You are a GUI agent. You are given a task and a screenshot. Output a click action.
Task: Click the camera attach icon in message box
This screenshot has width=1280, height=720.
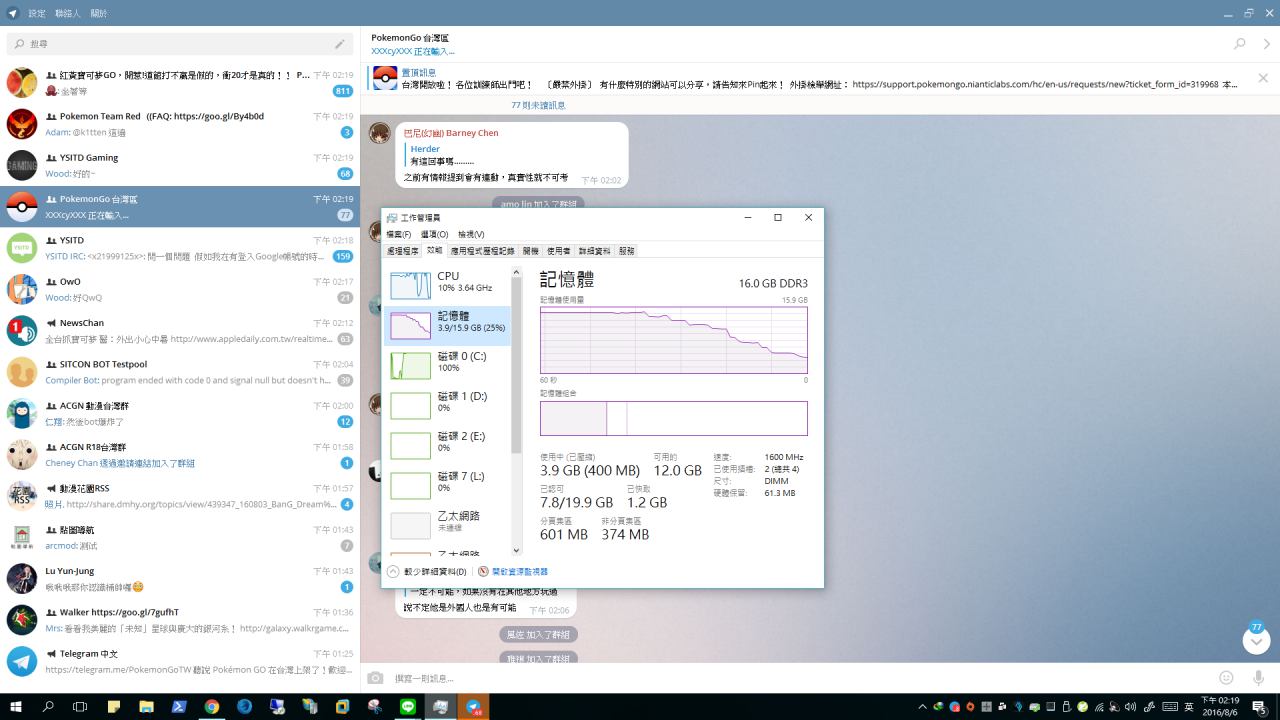pyautogui.click(x=375, y=678)
